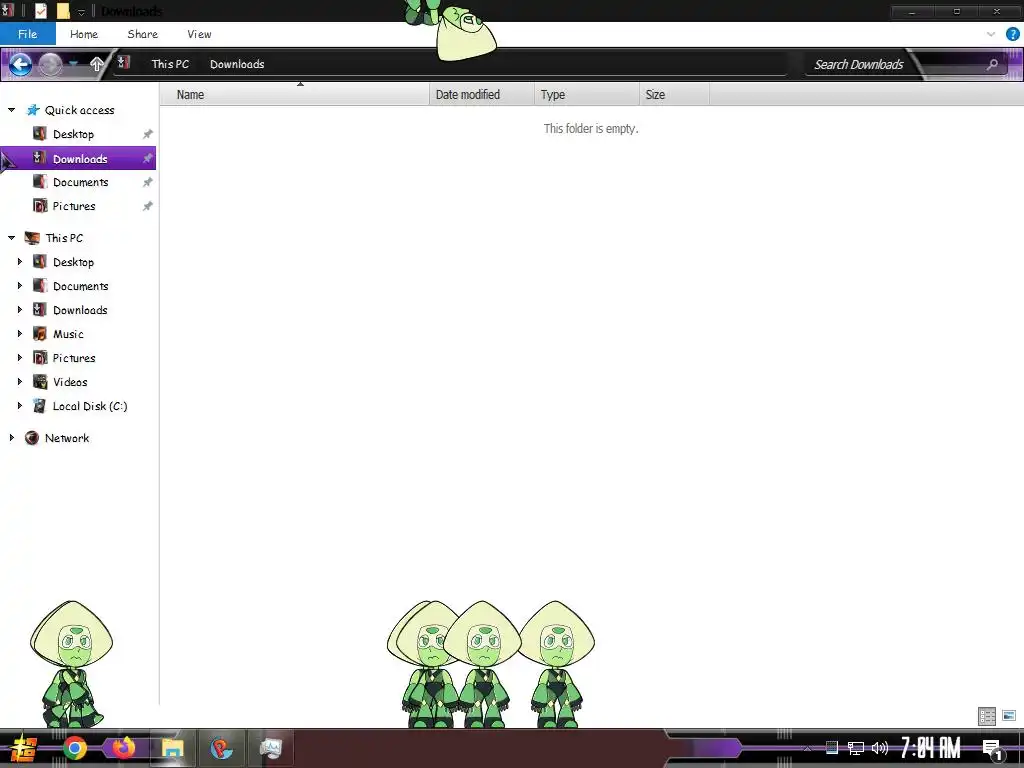1024x768 pixels.
Task: Open Customize Quick Access Toolbar dropdown
Action: pos(82,12)
